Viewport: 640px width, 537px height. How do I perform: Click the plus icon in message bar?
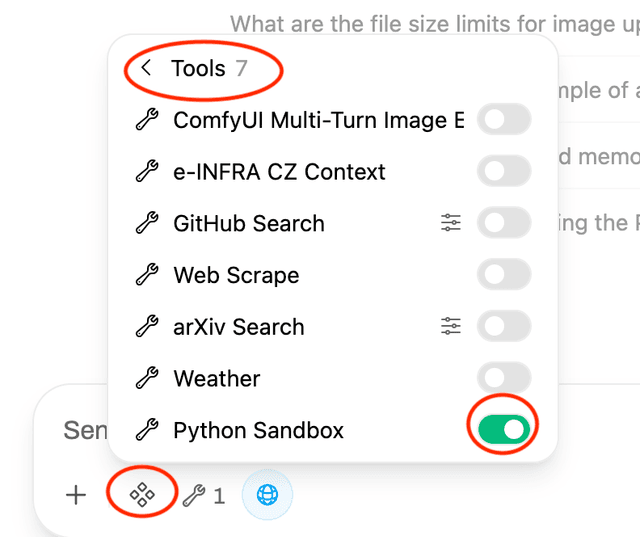pyautogui.click(x=76, y=495)
